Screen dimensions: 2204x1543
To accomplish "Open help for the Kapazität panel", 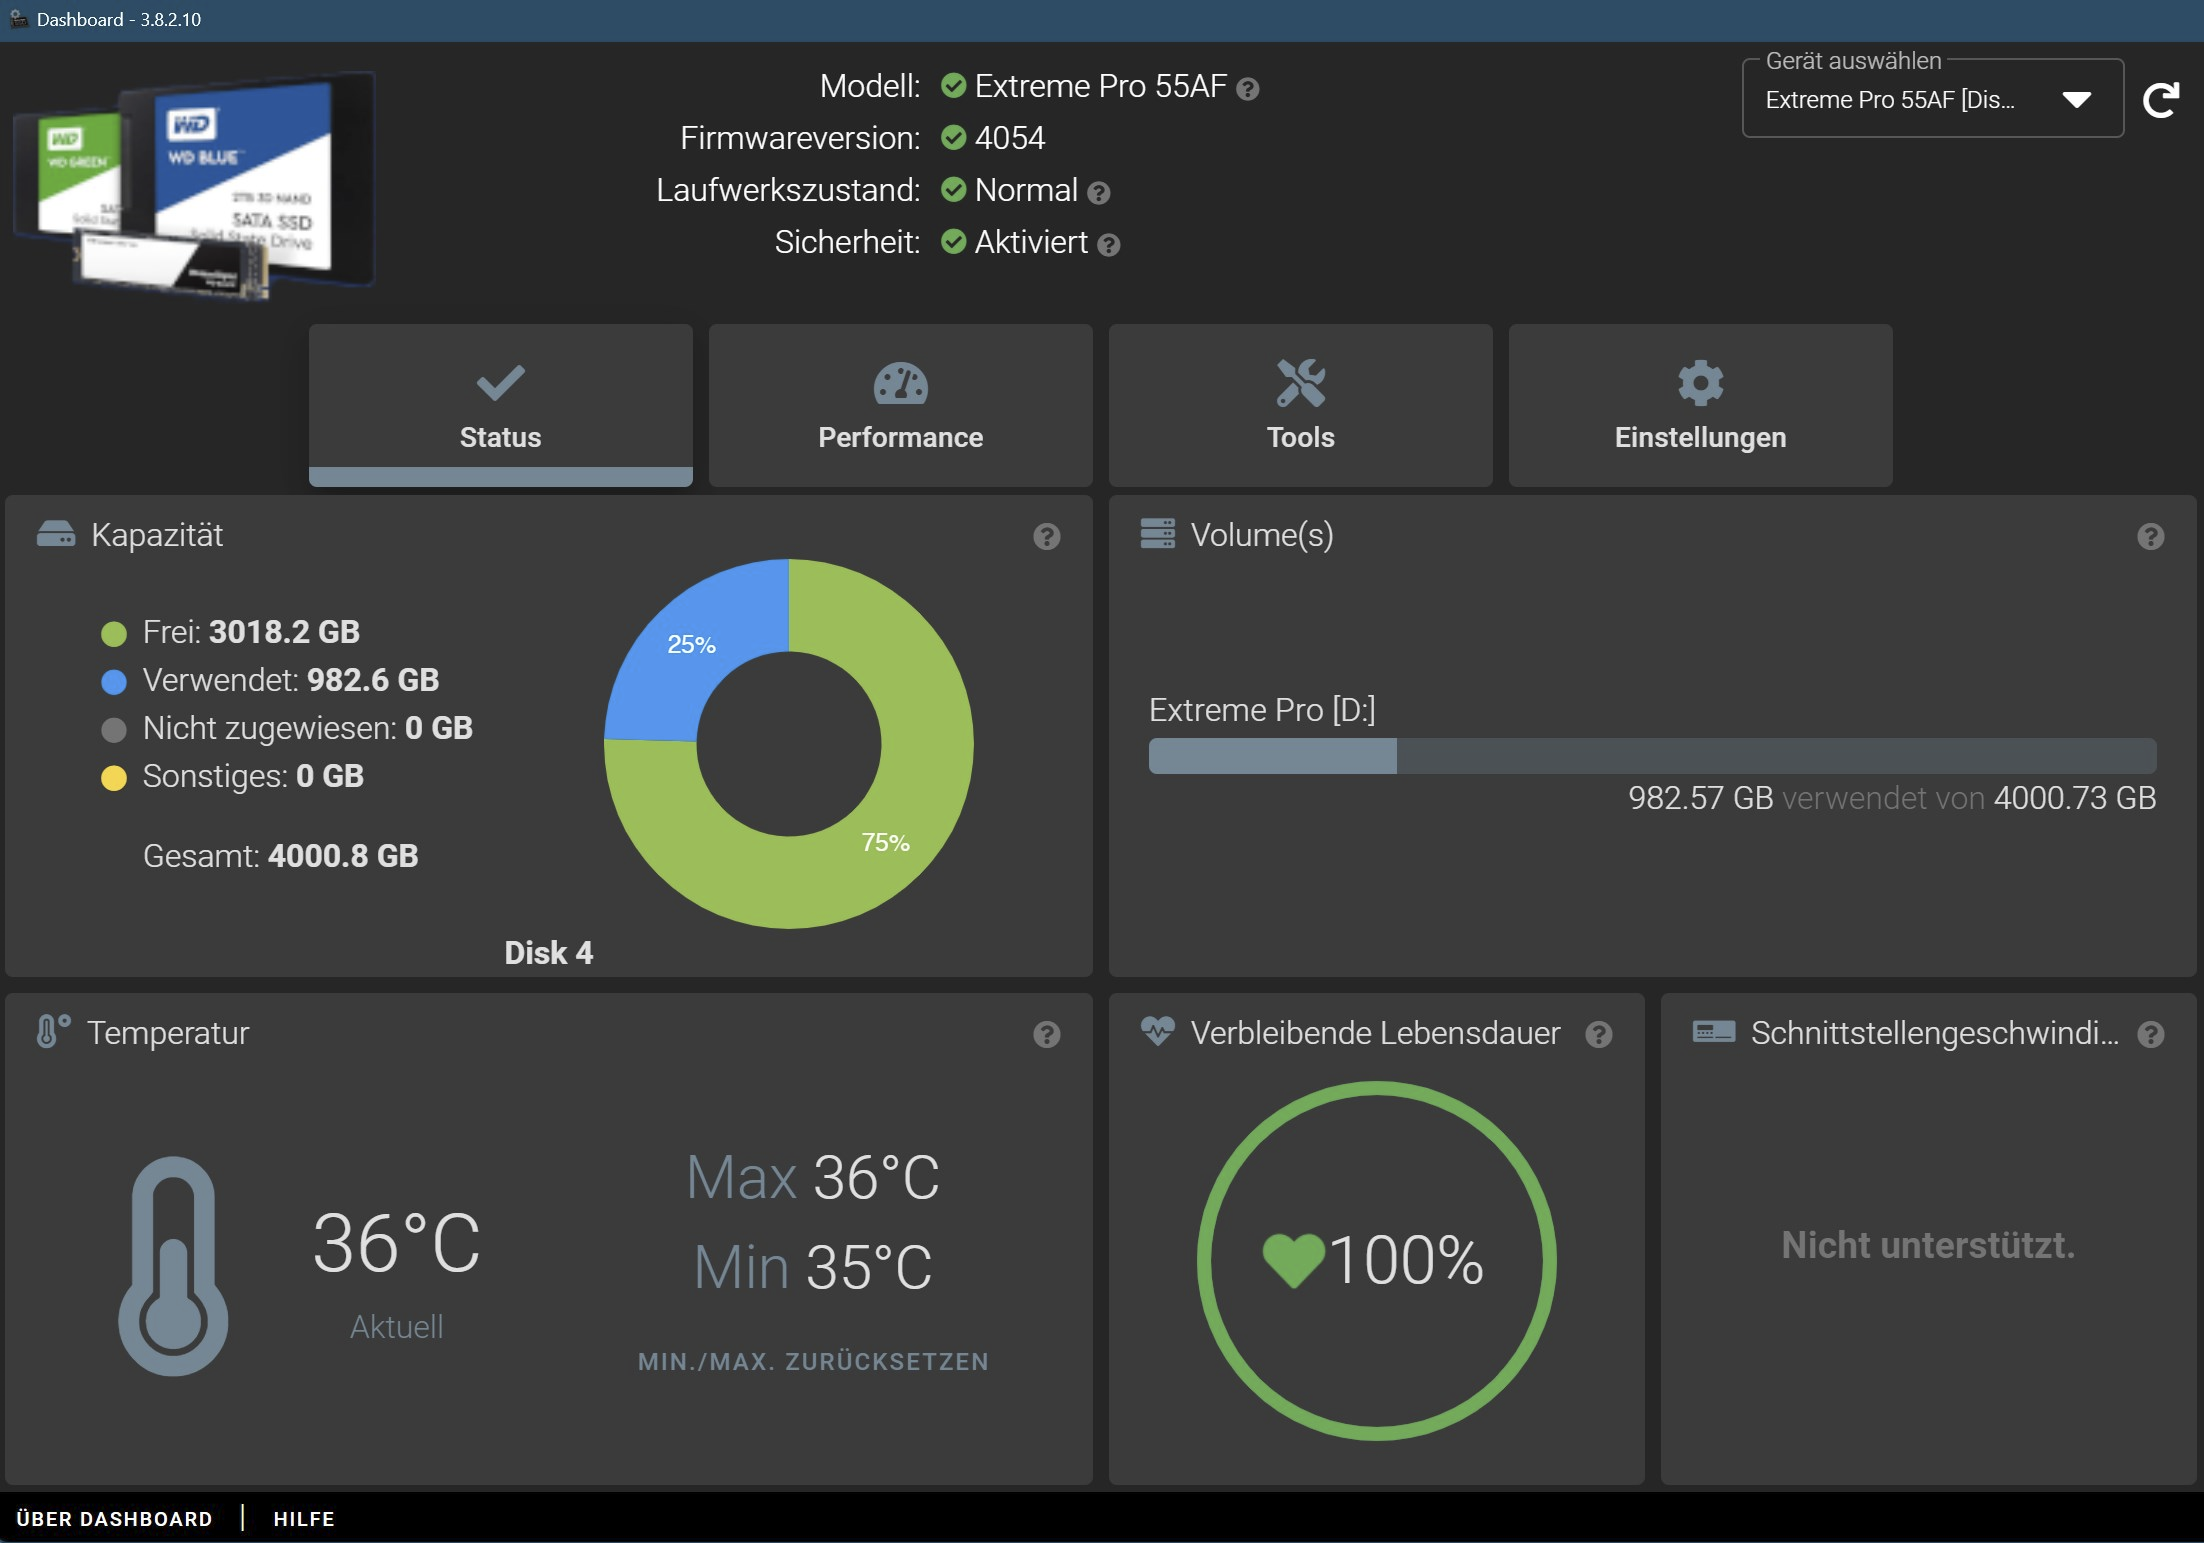I will (1046, 537).
